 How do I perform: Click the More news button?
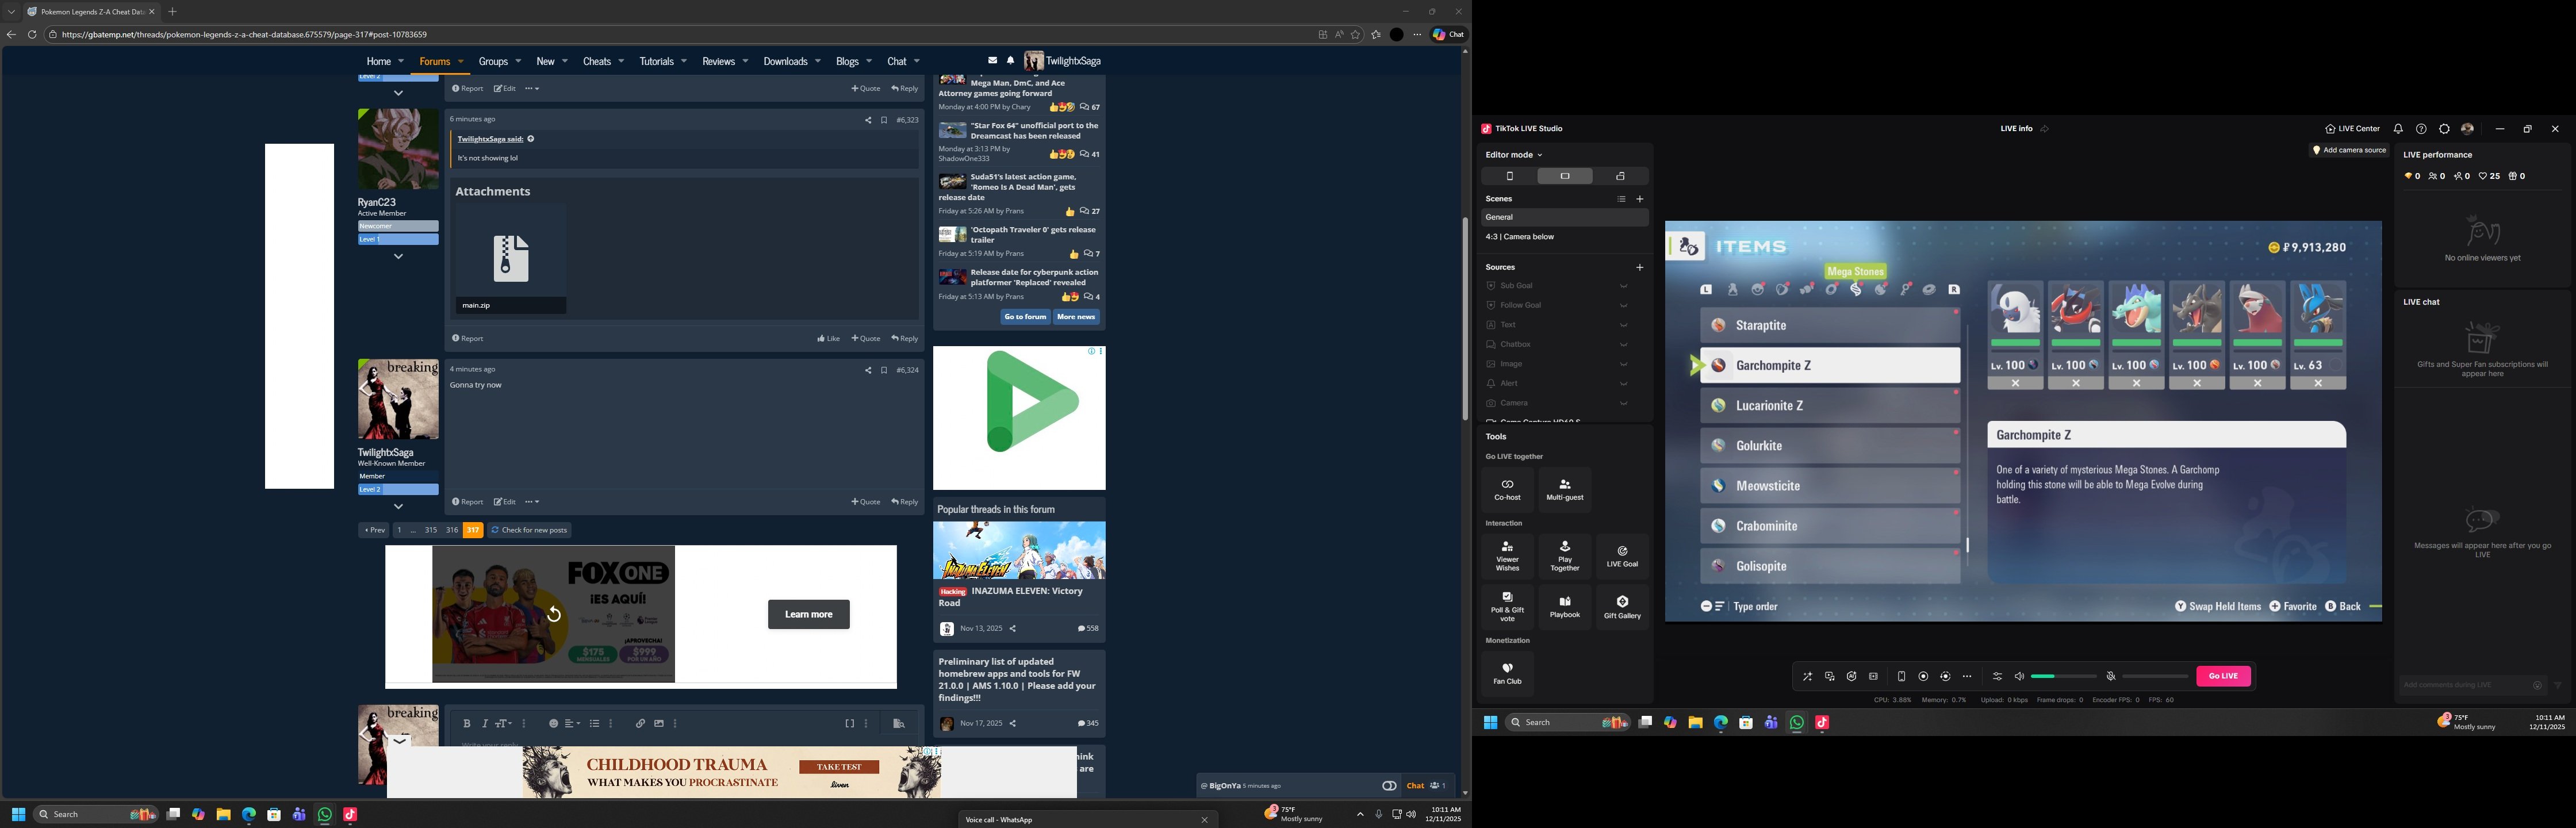tap(1076, 317)
